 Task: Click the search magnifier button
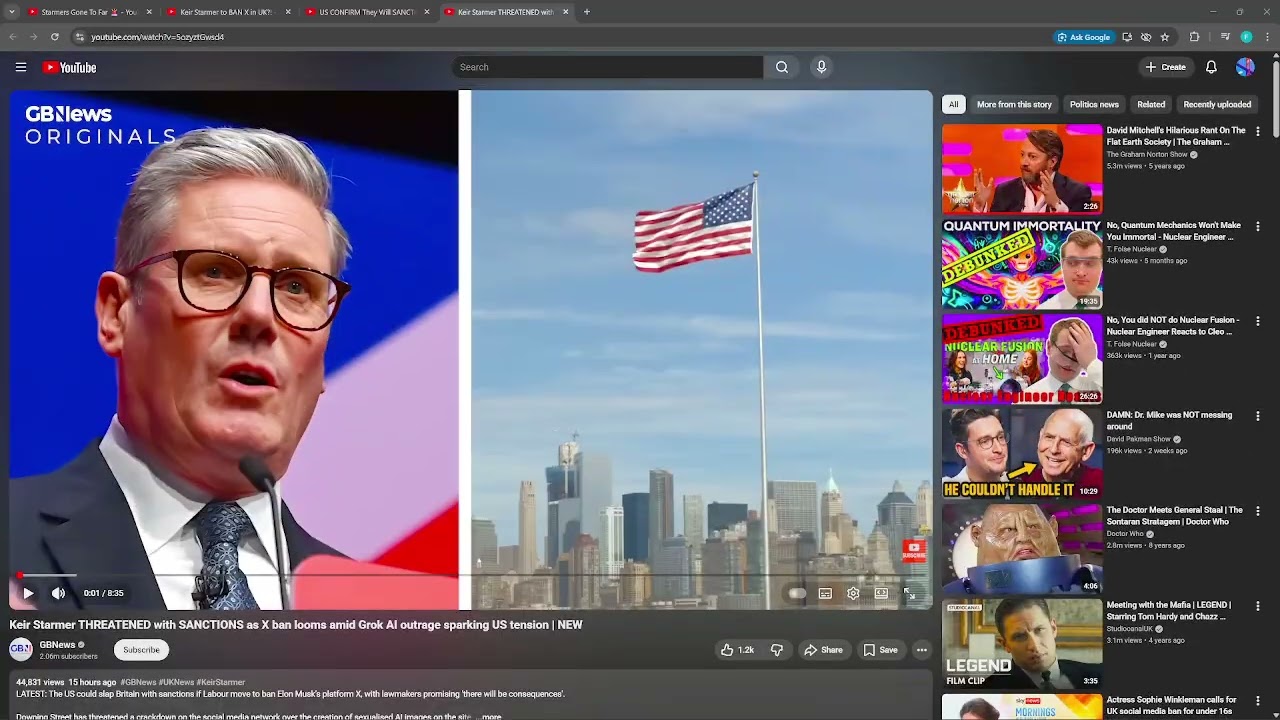coord(782,67)
